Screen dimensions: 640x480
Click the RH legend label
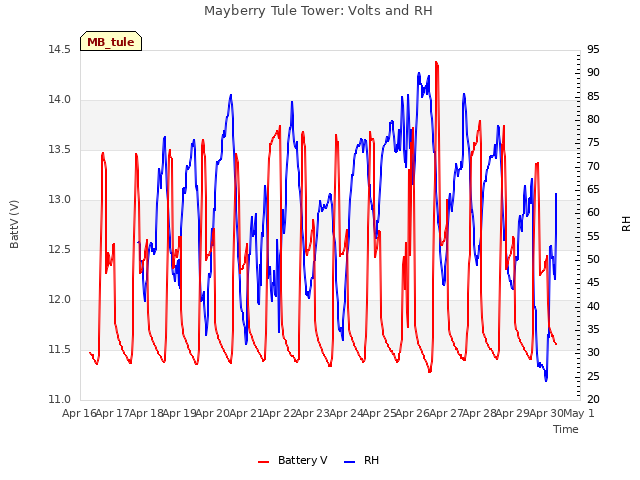tap(371, 460)
